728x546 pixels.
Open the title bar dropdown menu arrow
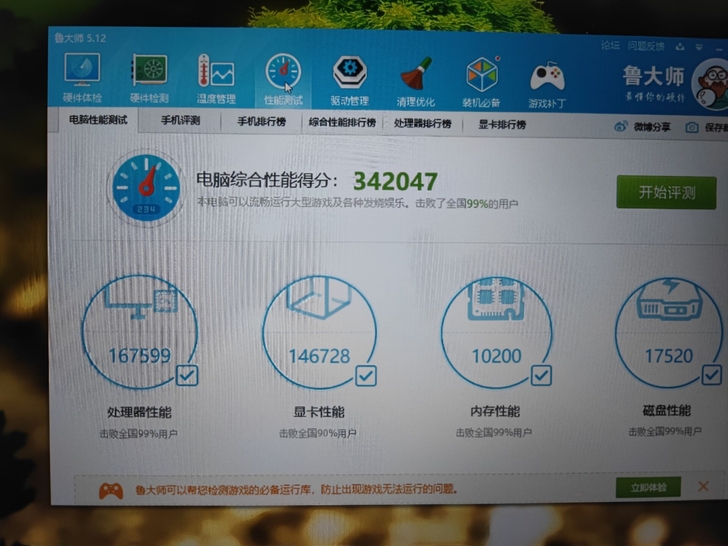[x=699, y=47]
